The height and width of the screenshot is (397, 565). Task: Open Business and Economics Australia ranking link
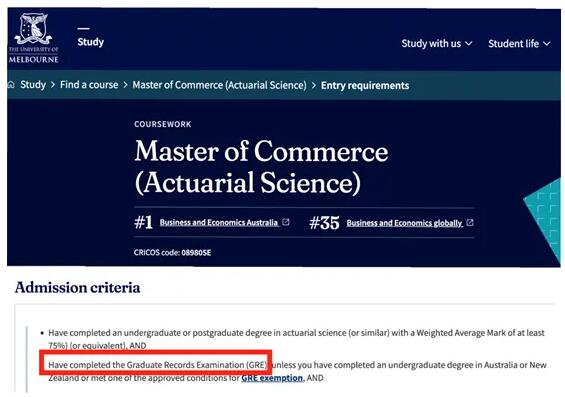pos(219,222)
